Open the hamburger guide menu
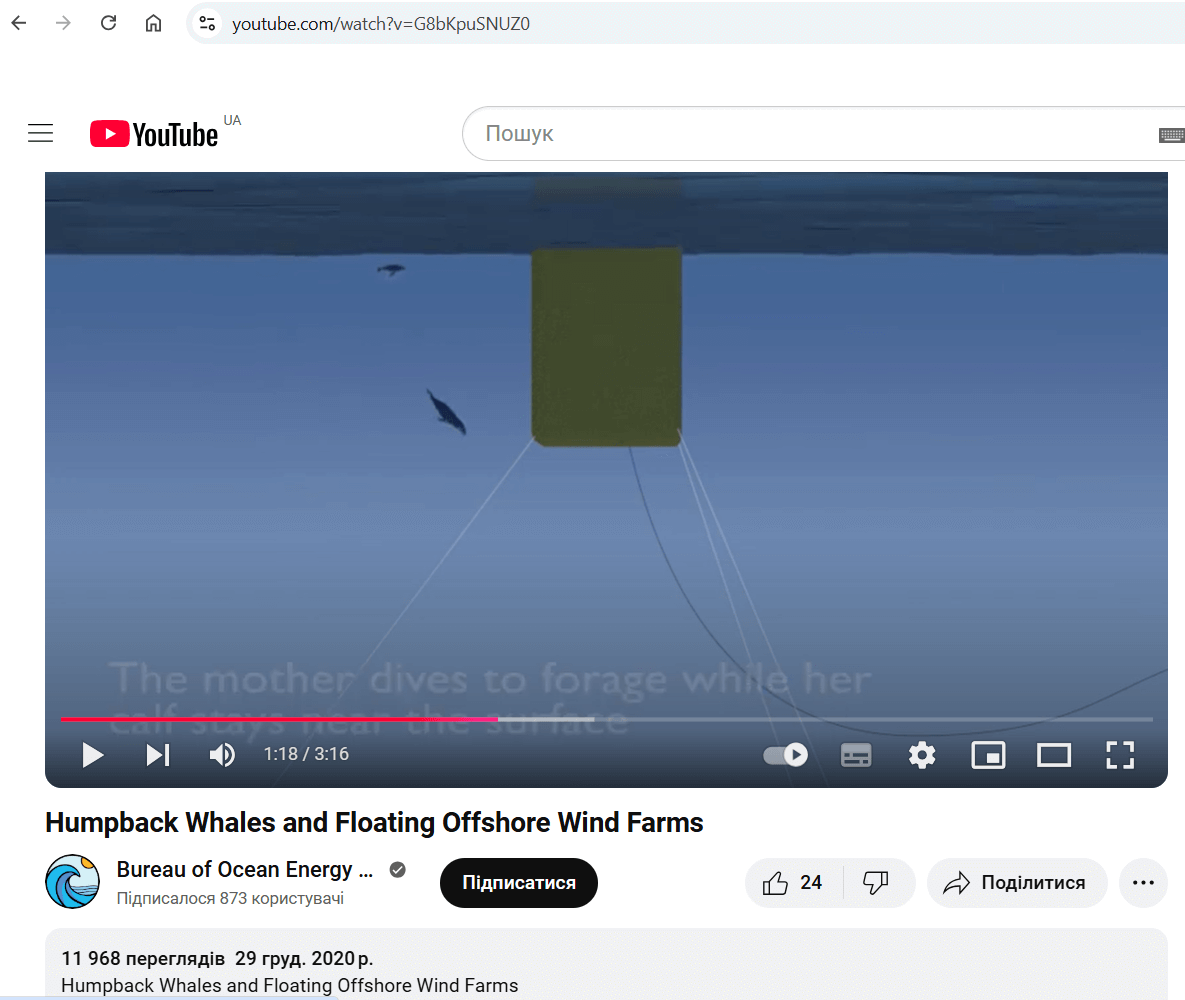 pos(40,133)
